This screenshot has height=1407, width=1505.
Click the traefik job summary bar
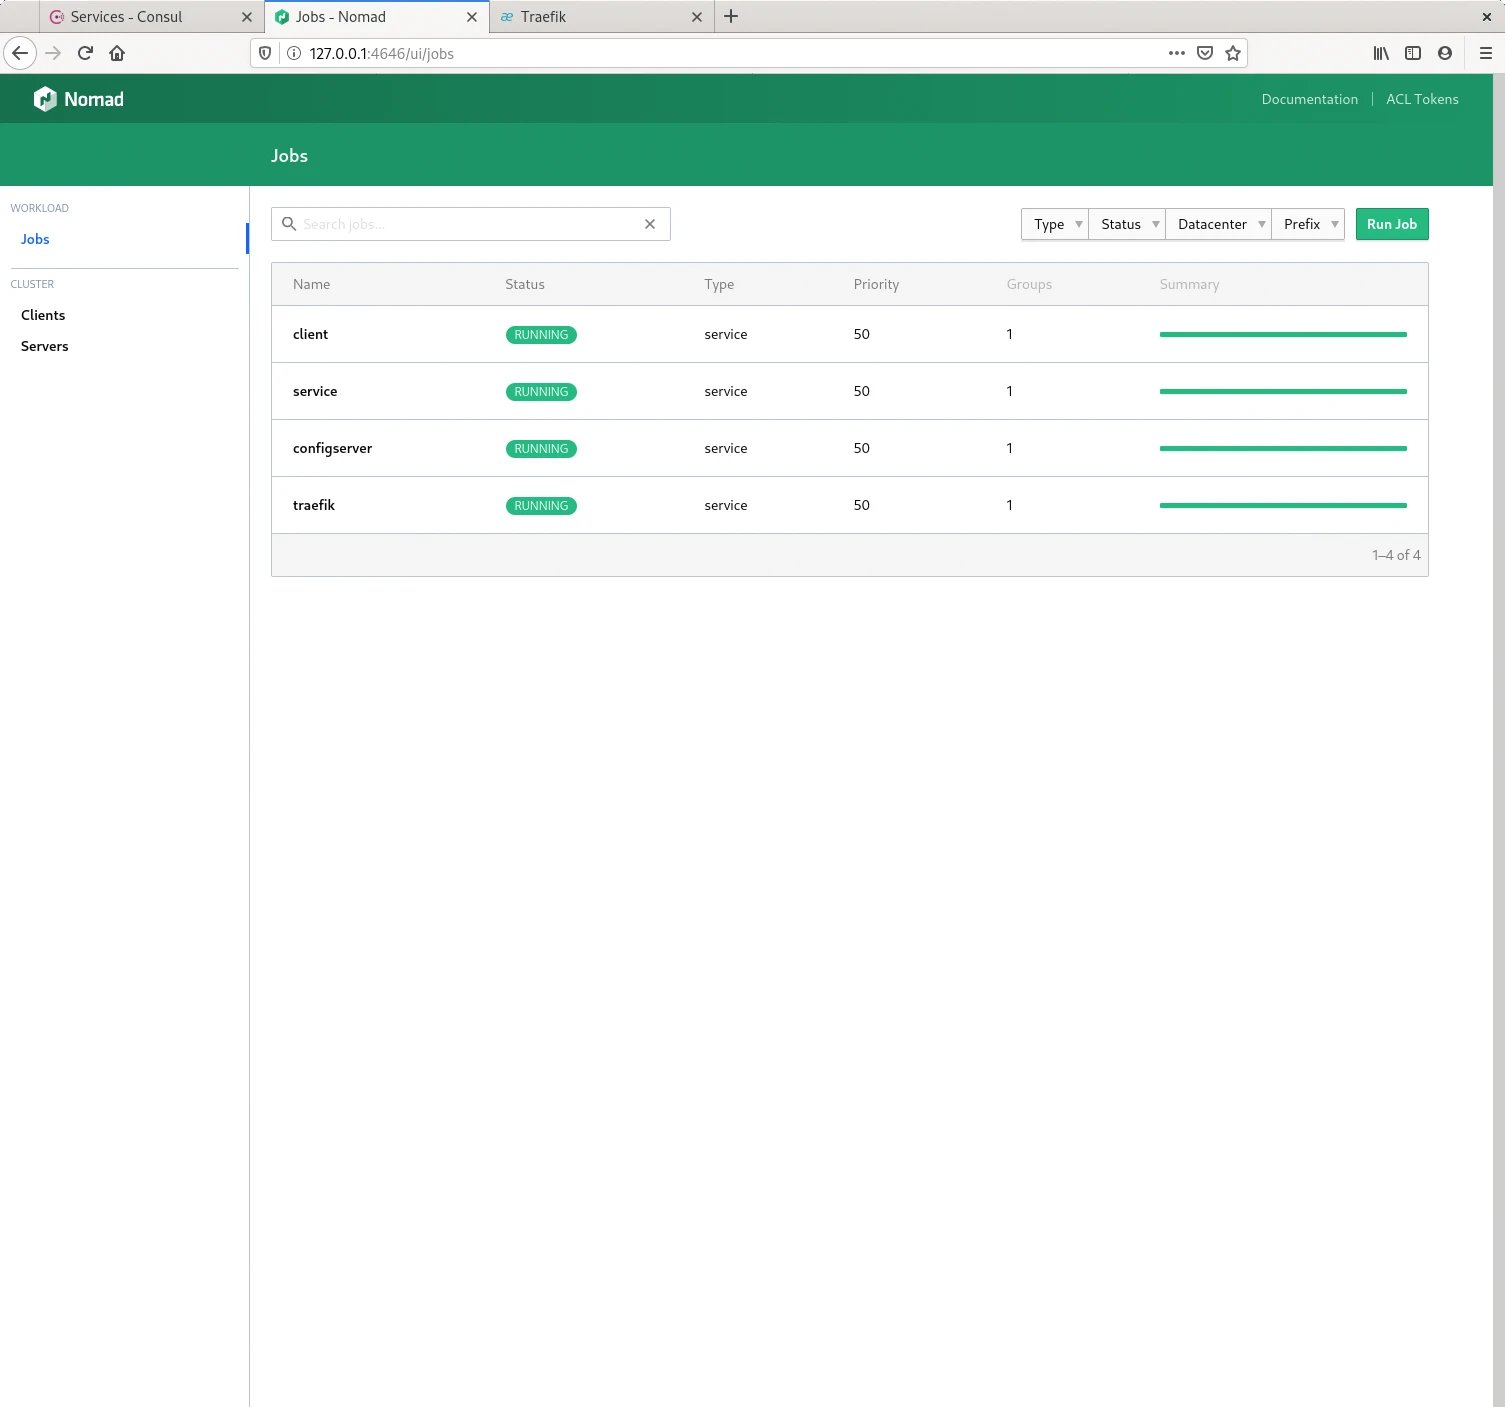tap(1283, 505)
